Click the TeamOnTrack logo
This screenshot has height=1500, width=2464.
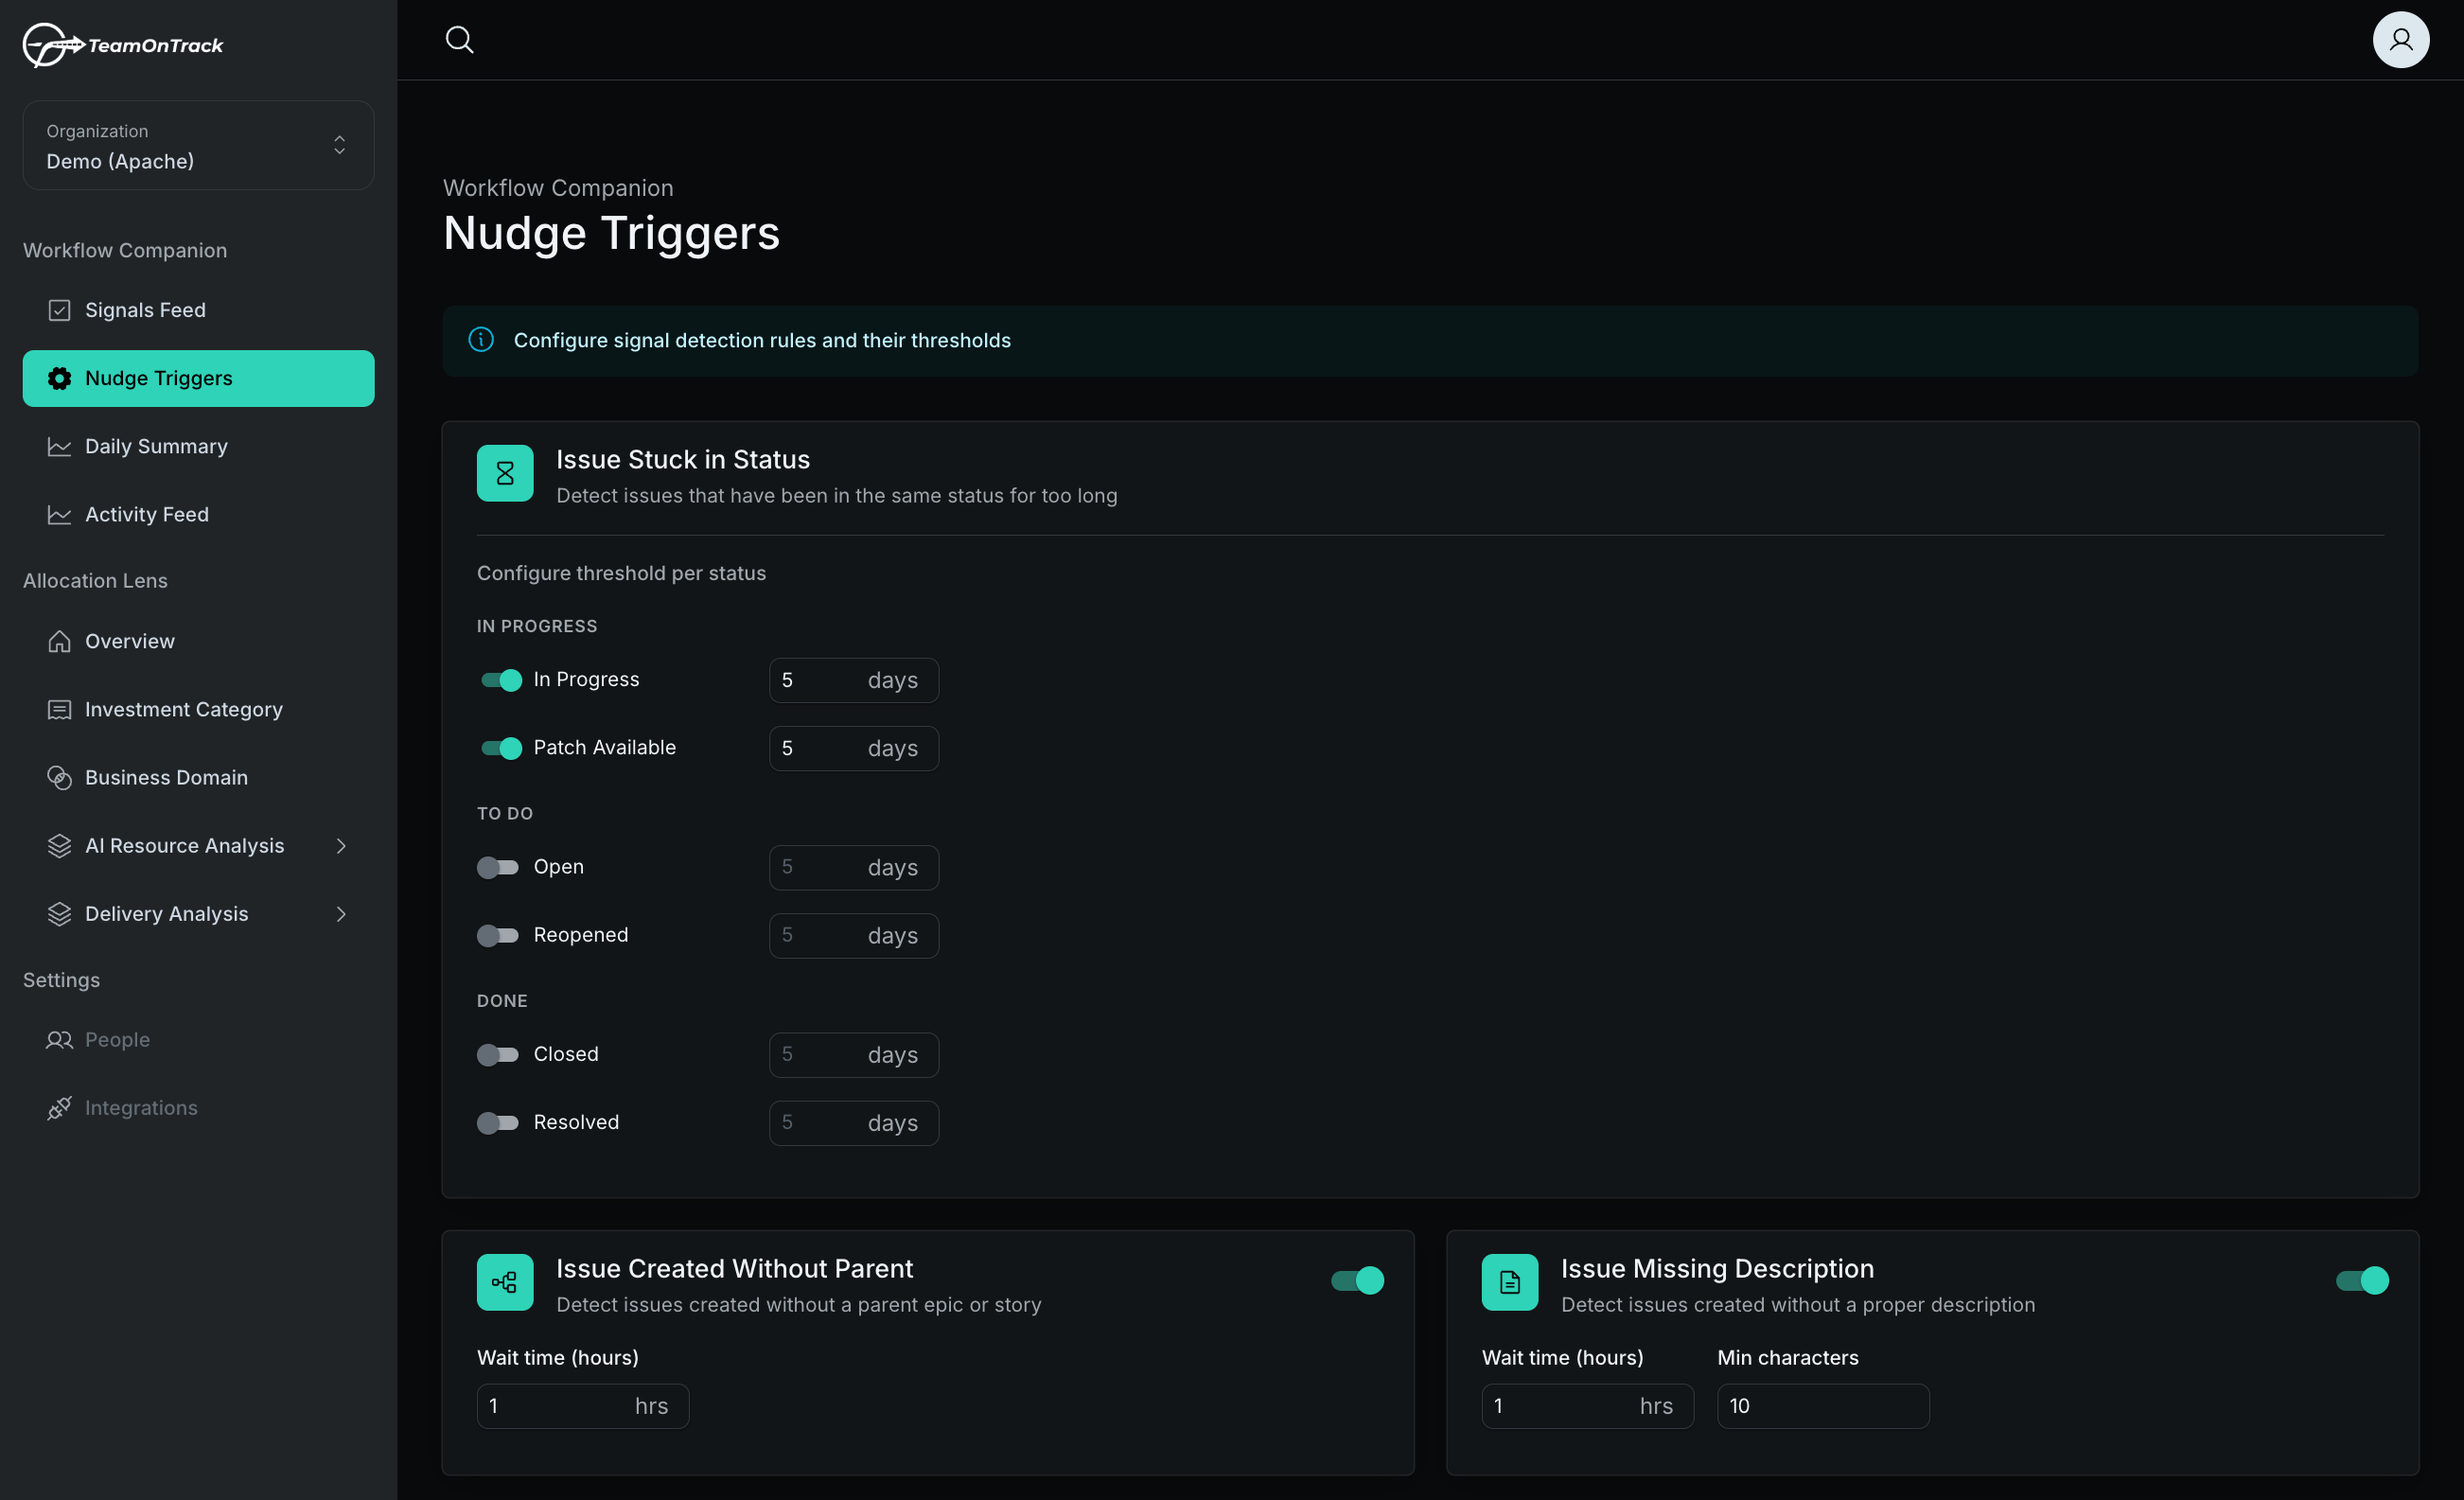coord(121,44)
